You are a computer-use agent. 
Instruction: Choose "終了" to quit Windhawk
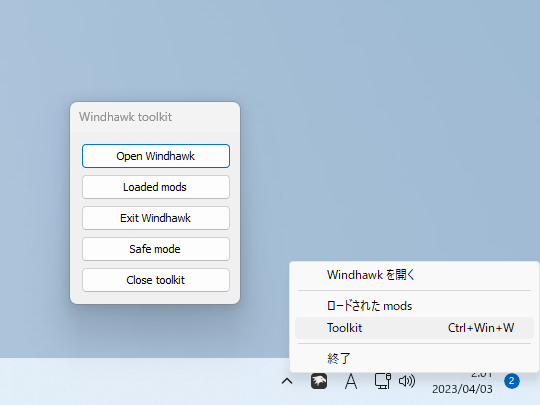tap(414, 359)
